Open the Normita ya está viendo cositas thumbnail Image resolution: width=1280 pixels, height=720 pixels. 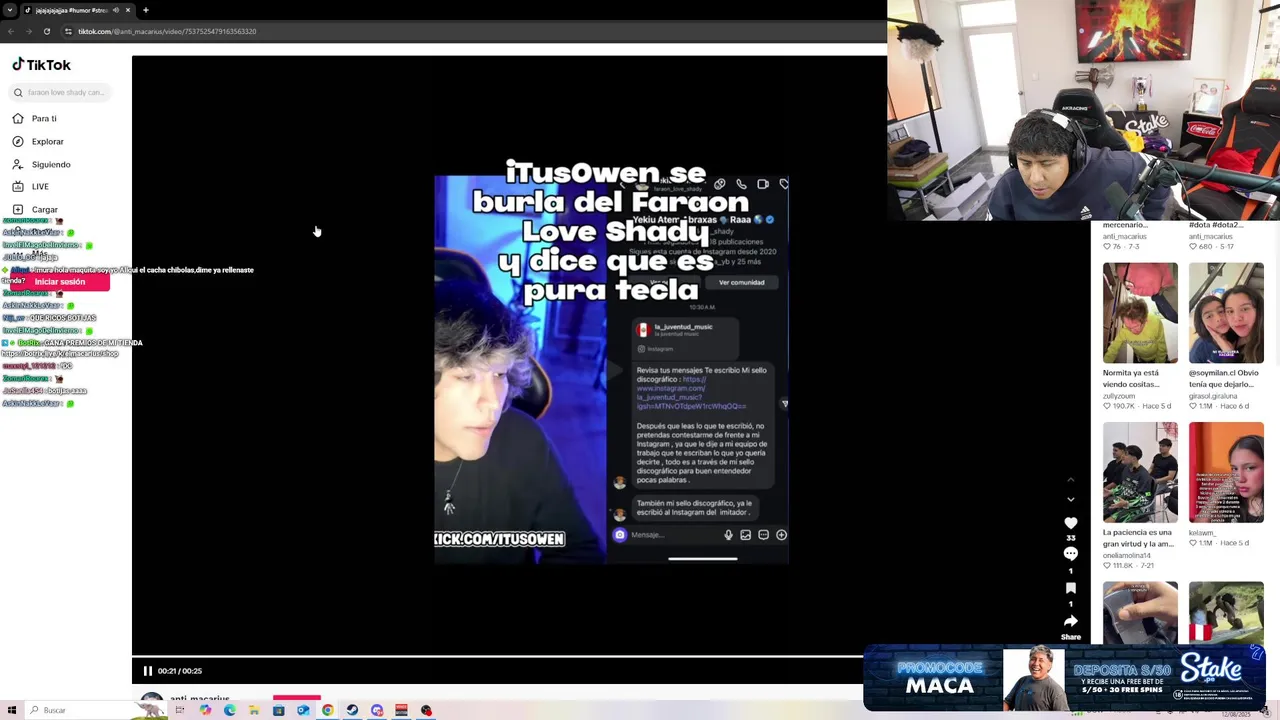1140,313
